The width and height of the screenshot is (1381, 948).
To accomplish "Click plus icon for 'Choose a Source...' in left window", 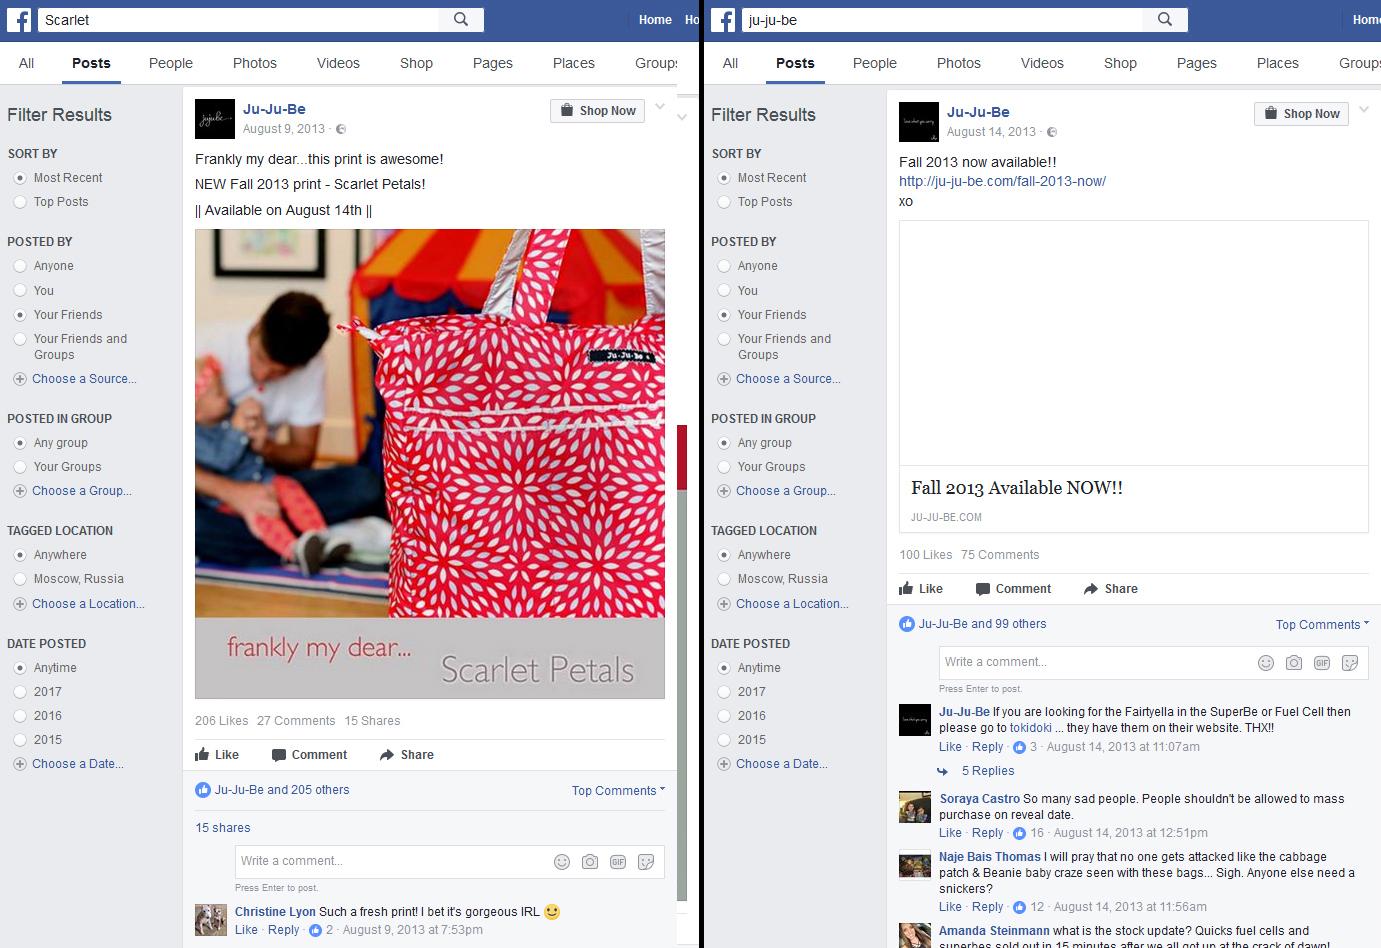I will point(20,379).
